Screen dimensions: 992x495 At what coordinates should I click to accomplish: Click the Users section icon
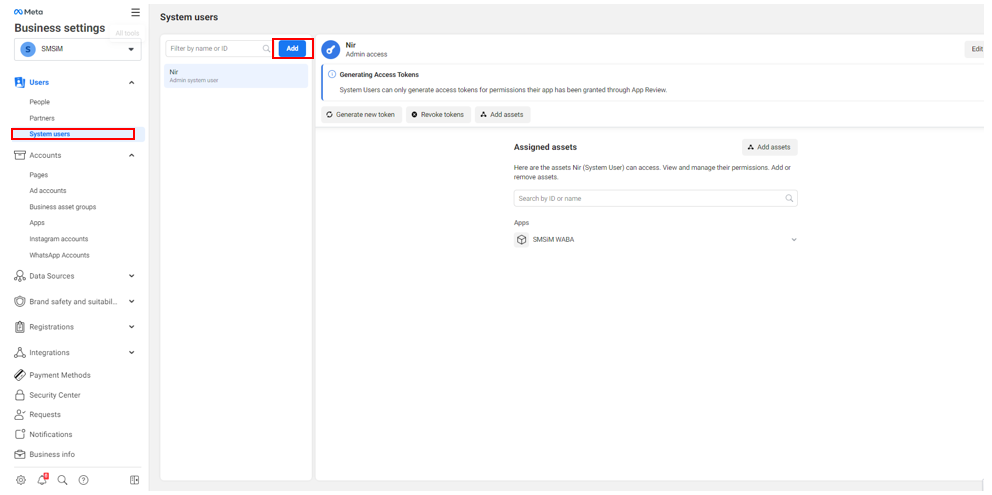click(x=20, y=82)
